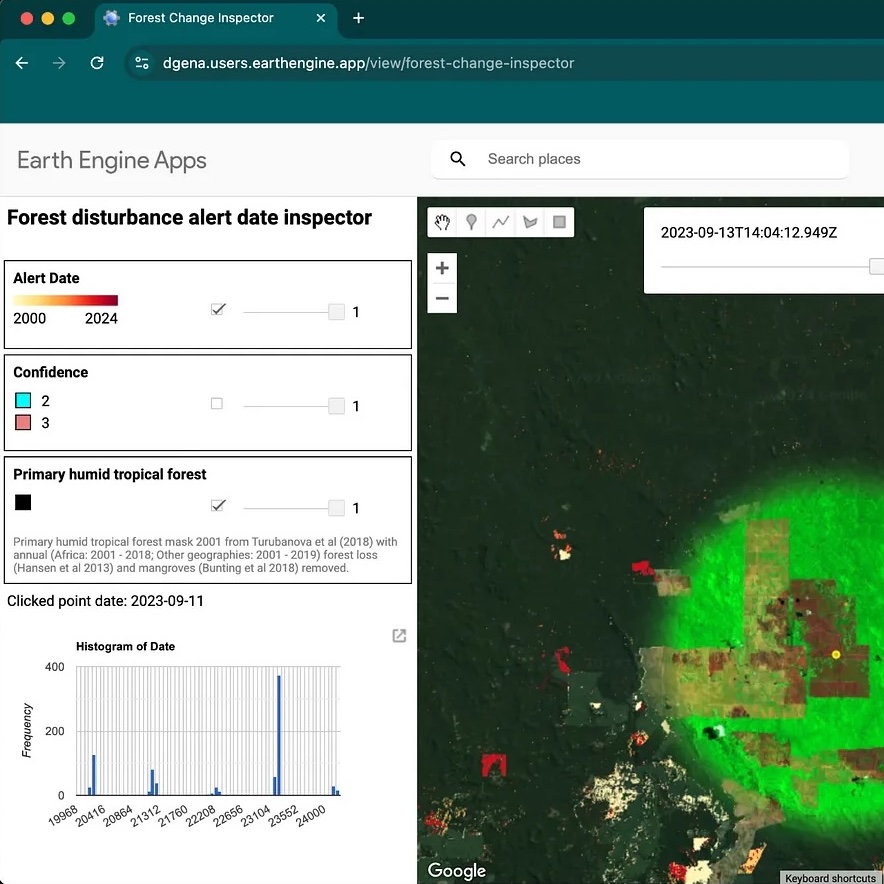This screenshot has width=884, height=884.
Task: Click the timestamp 2023-09-13T14:04:12.949Z label
Action: (x=749, y=232)
